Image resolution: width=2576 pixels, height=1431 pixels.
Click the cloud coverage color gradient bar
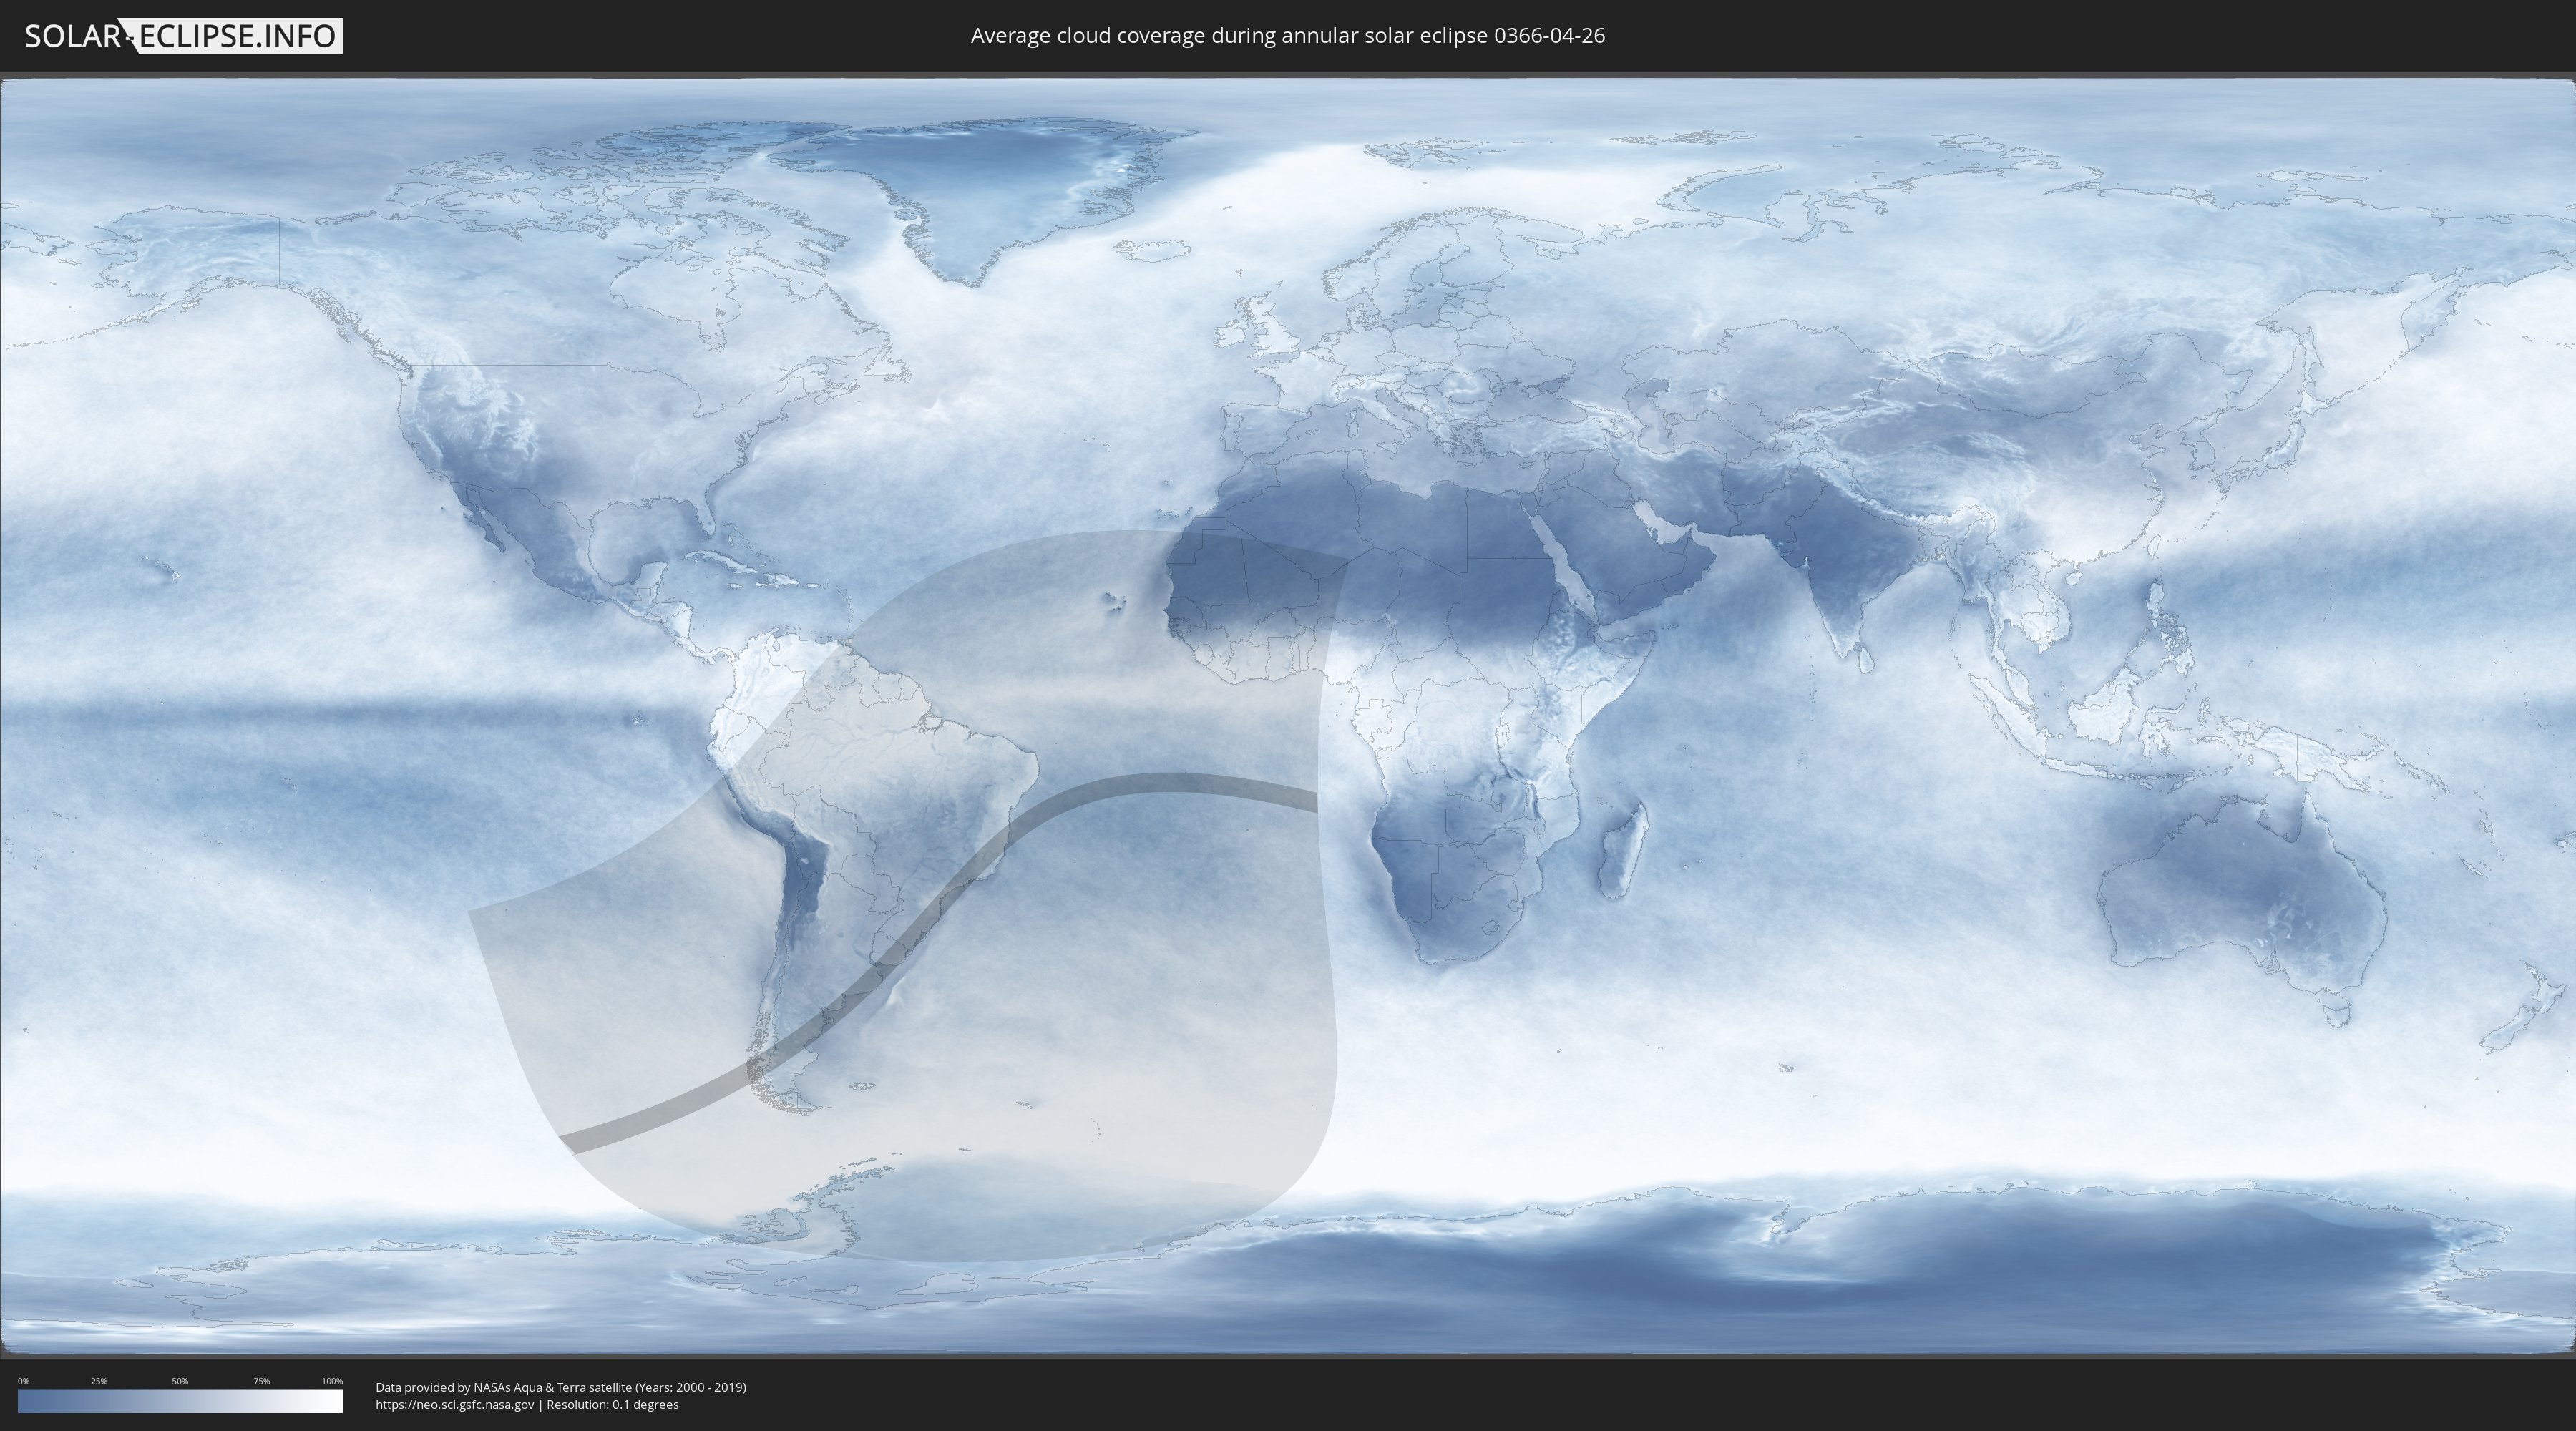click(x=180, y=1401)
